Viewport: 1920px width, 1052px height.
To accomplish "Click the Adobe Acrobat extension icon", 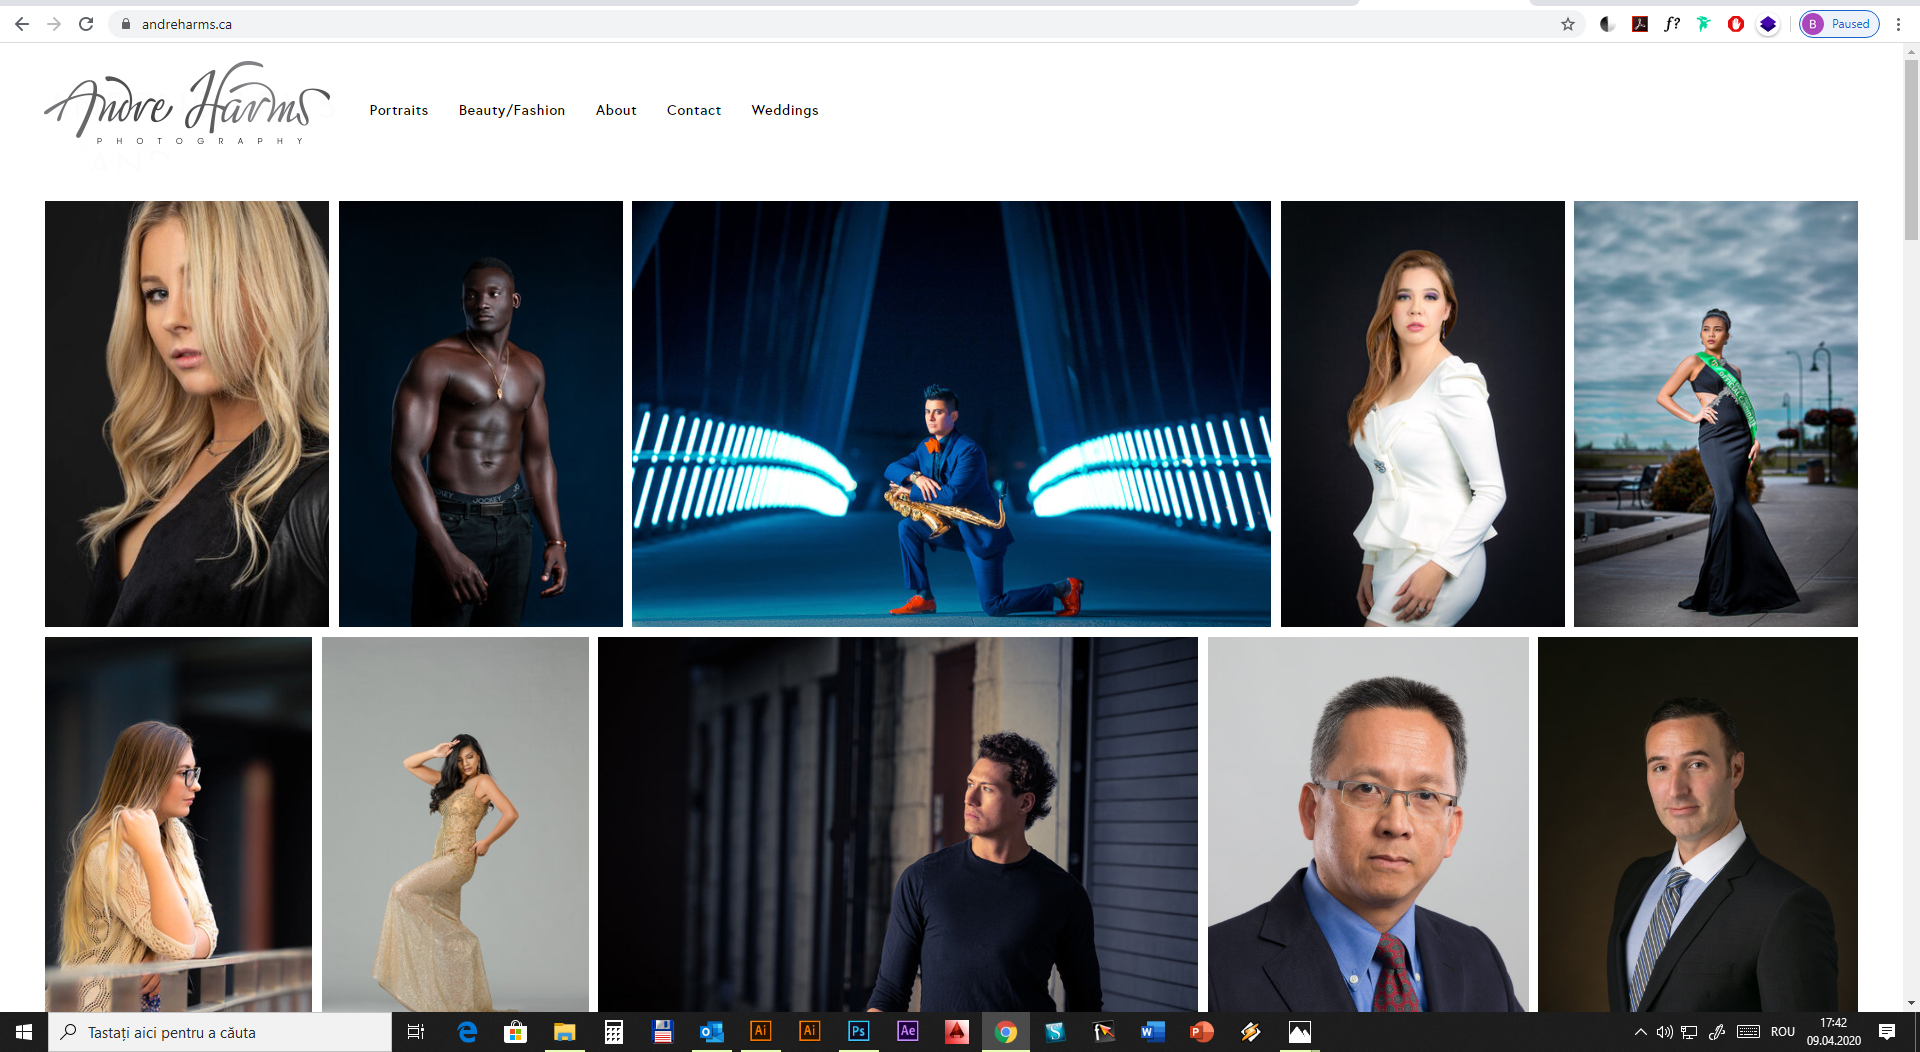I will click(1640, 24).
